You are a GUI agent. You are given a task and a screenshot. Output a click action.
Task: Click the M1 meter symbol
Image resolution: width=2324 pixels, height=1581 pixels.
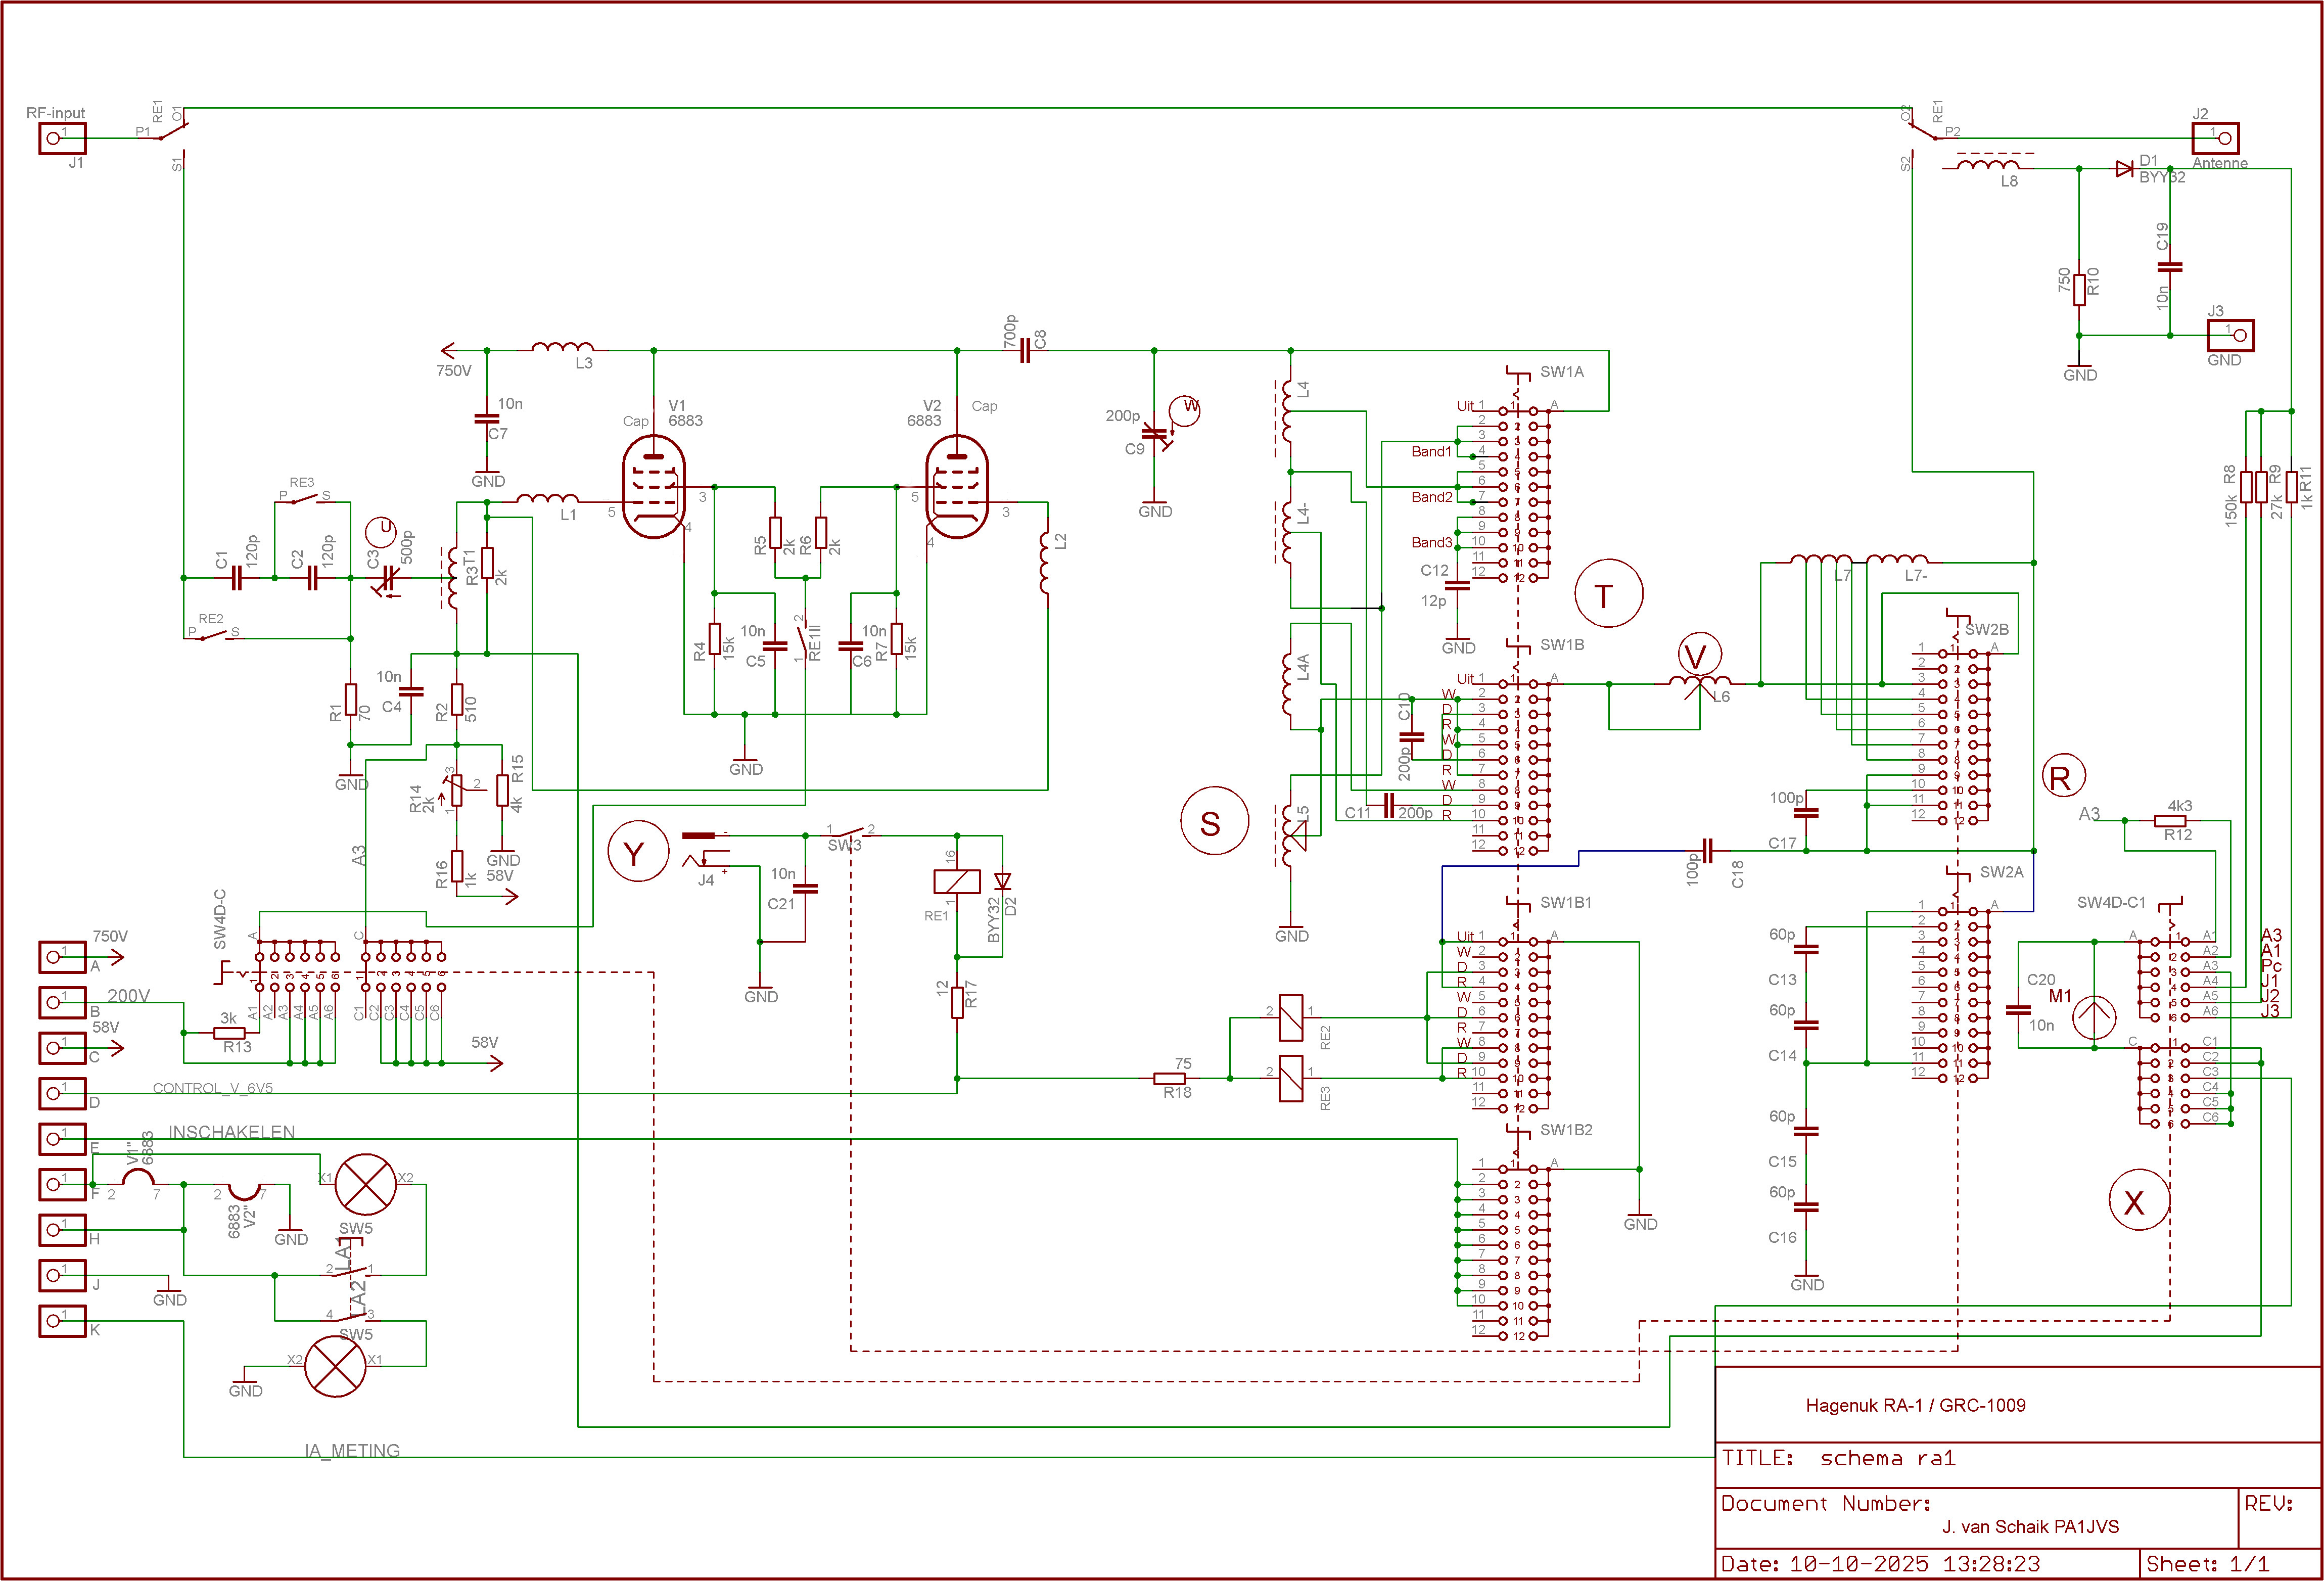[2094, 1018]
